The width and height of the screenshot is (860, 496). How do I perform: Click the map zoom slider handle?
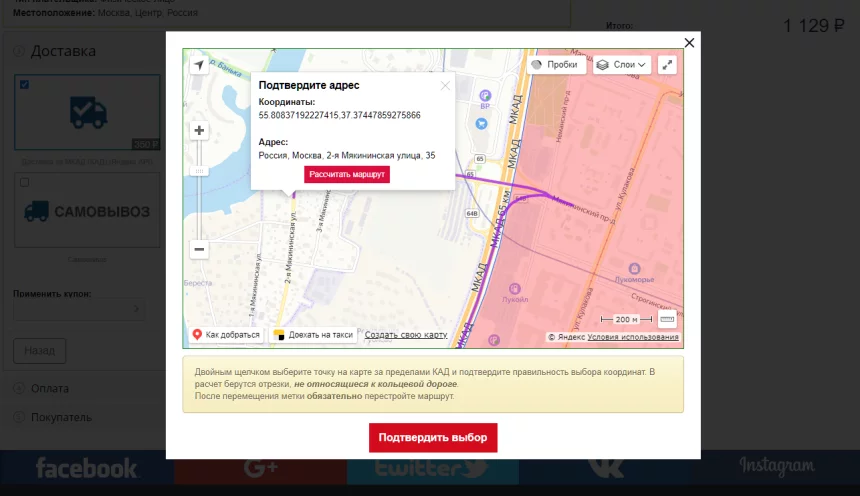point(199,171)
